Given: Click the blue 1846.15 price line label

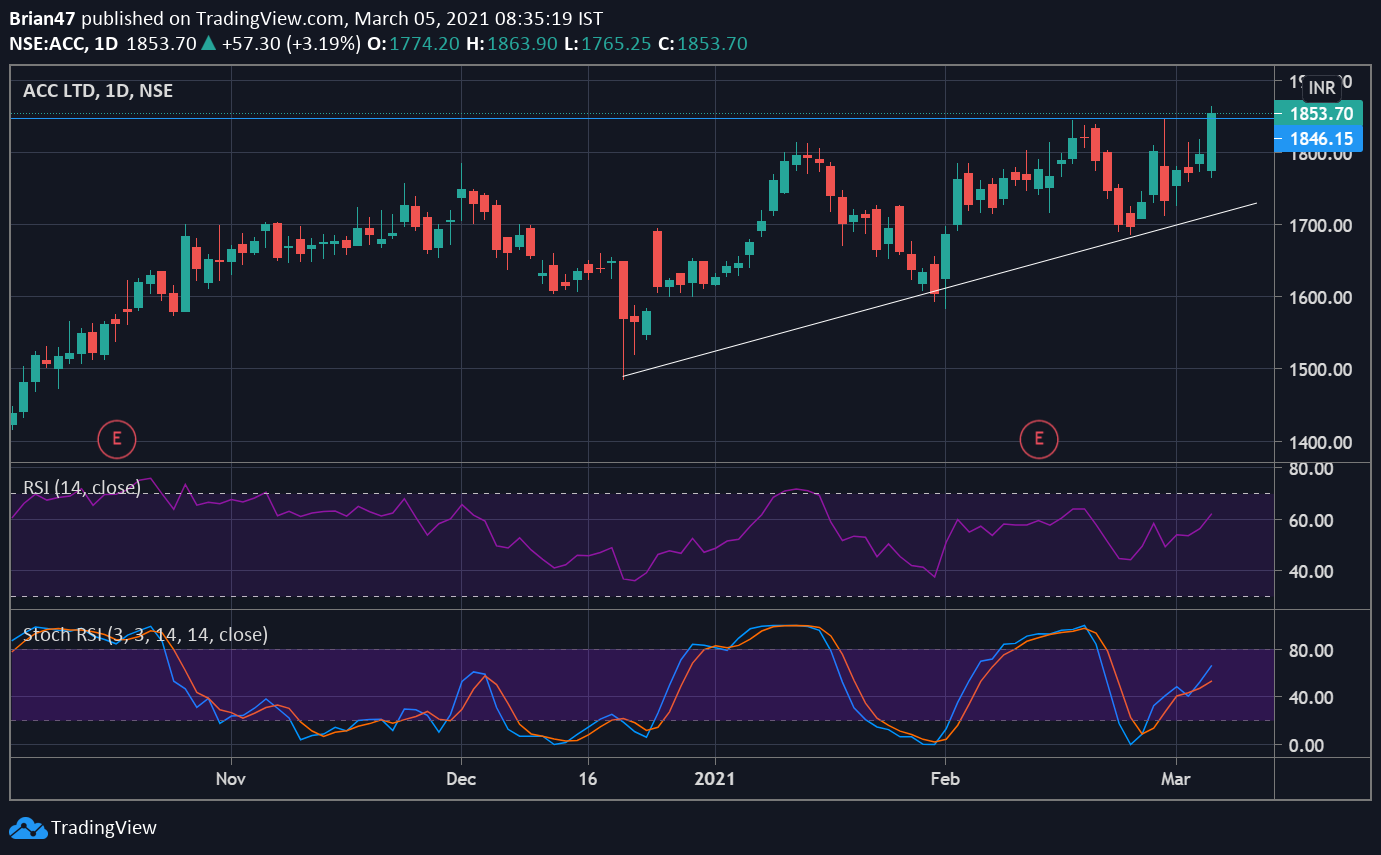Looking at the screenshot, I should tap(1321, 139).
